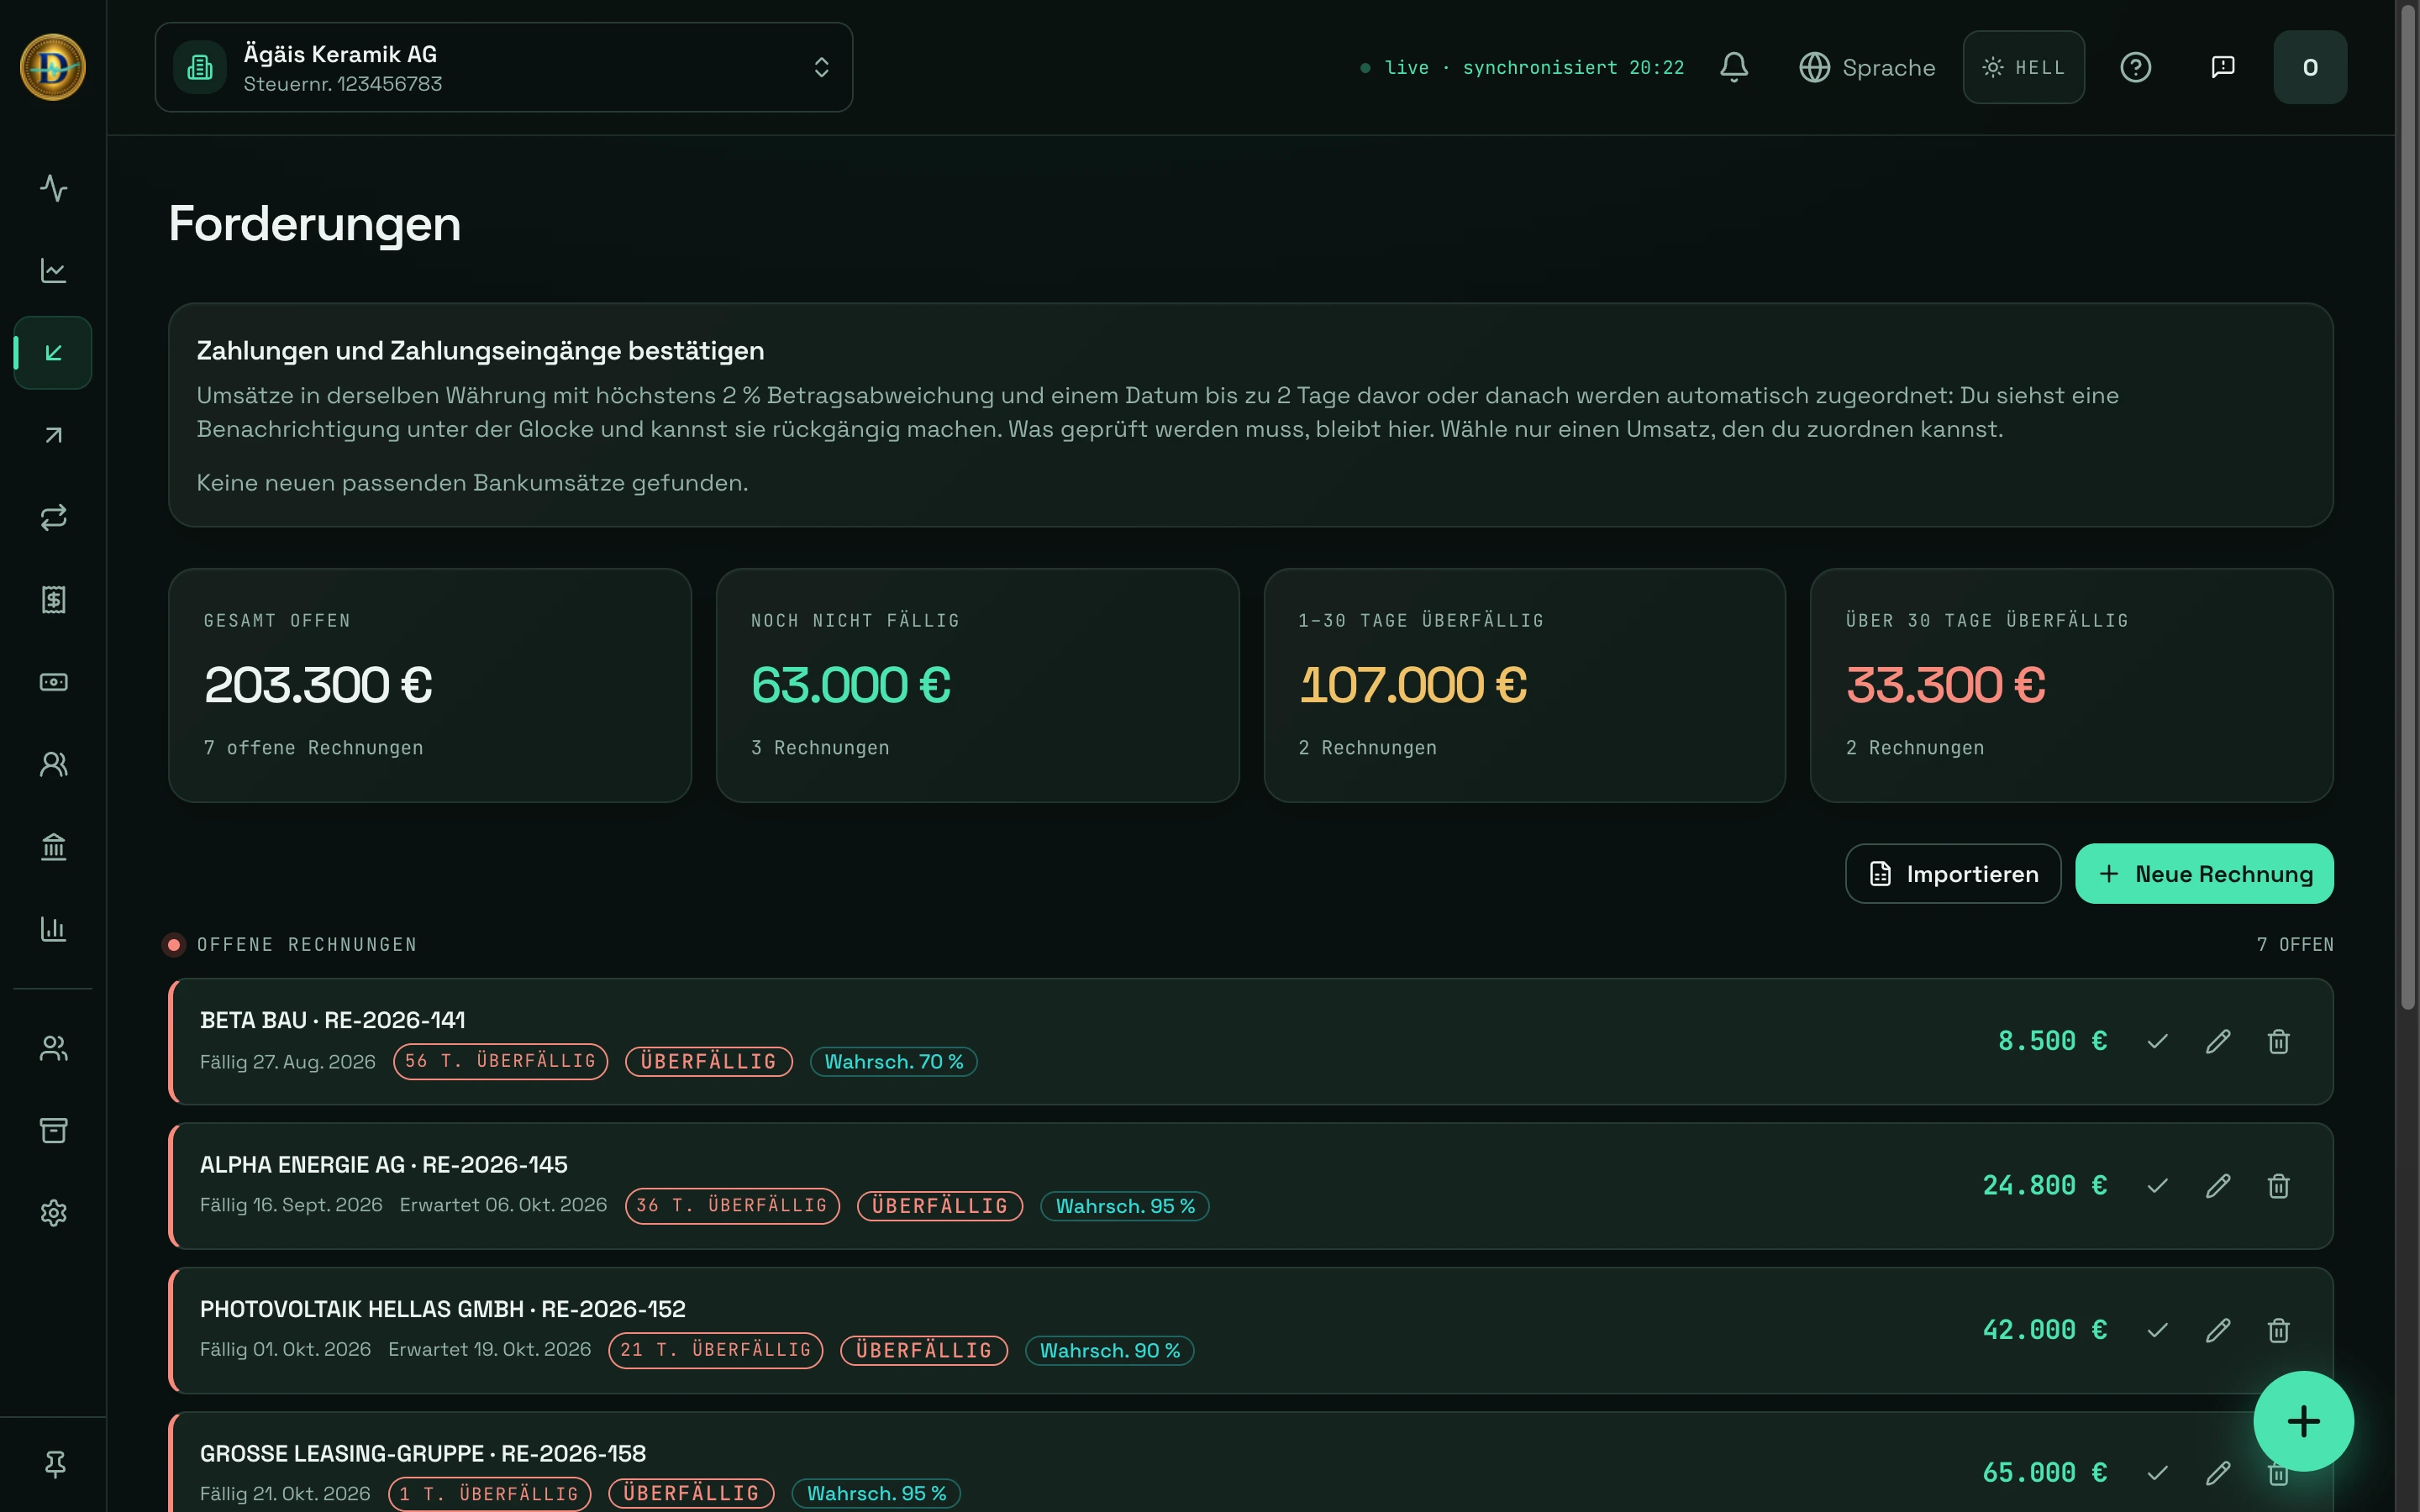The image size is (2420, 1512).
Task: Mark BETA BAU invoice as paid
Action: [x=2158, y=1041]
